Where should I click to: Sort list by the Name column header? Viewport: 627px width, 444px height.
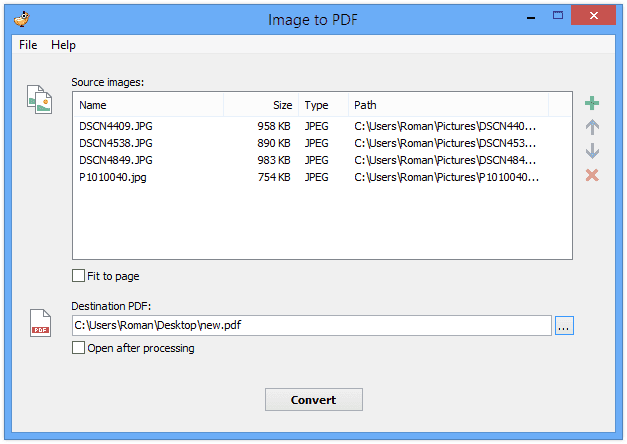(x=148, y=105)
